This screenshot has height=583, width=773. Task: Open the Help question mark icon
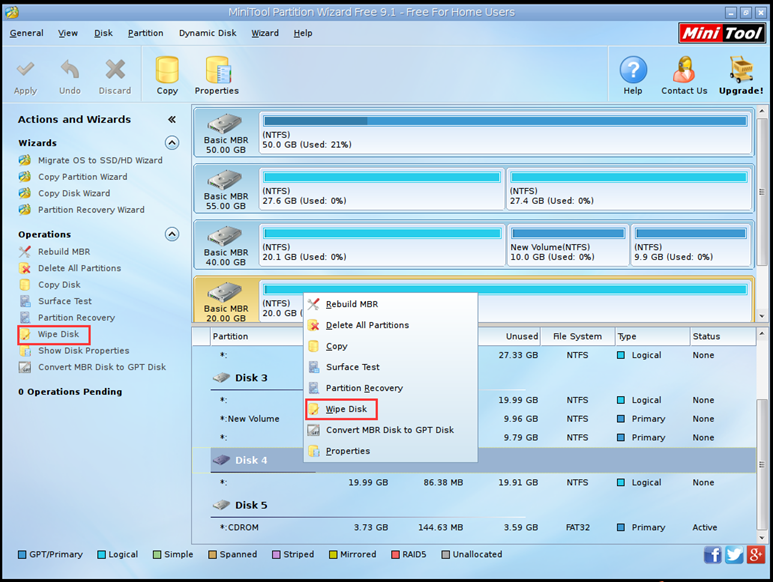tap(633, 69)
